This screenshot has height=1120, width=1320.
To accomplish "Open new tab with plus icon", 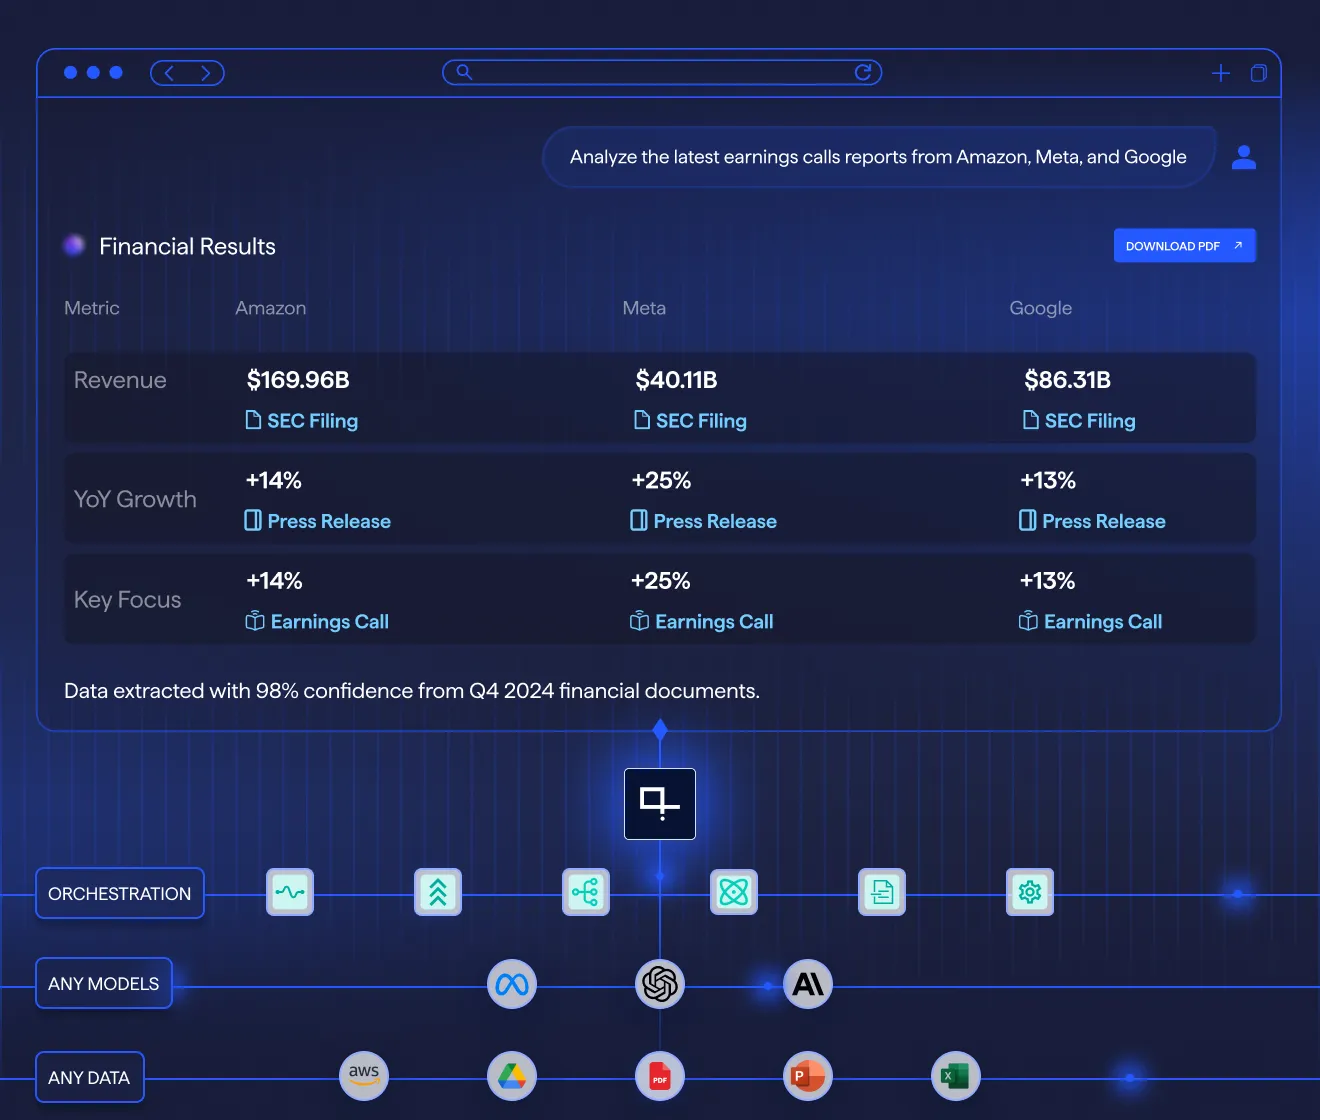I will (x=1221, y=73).
